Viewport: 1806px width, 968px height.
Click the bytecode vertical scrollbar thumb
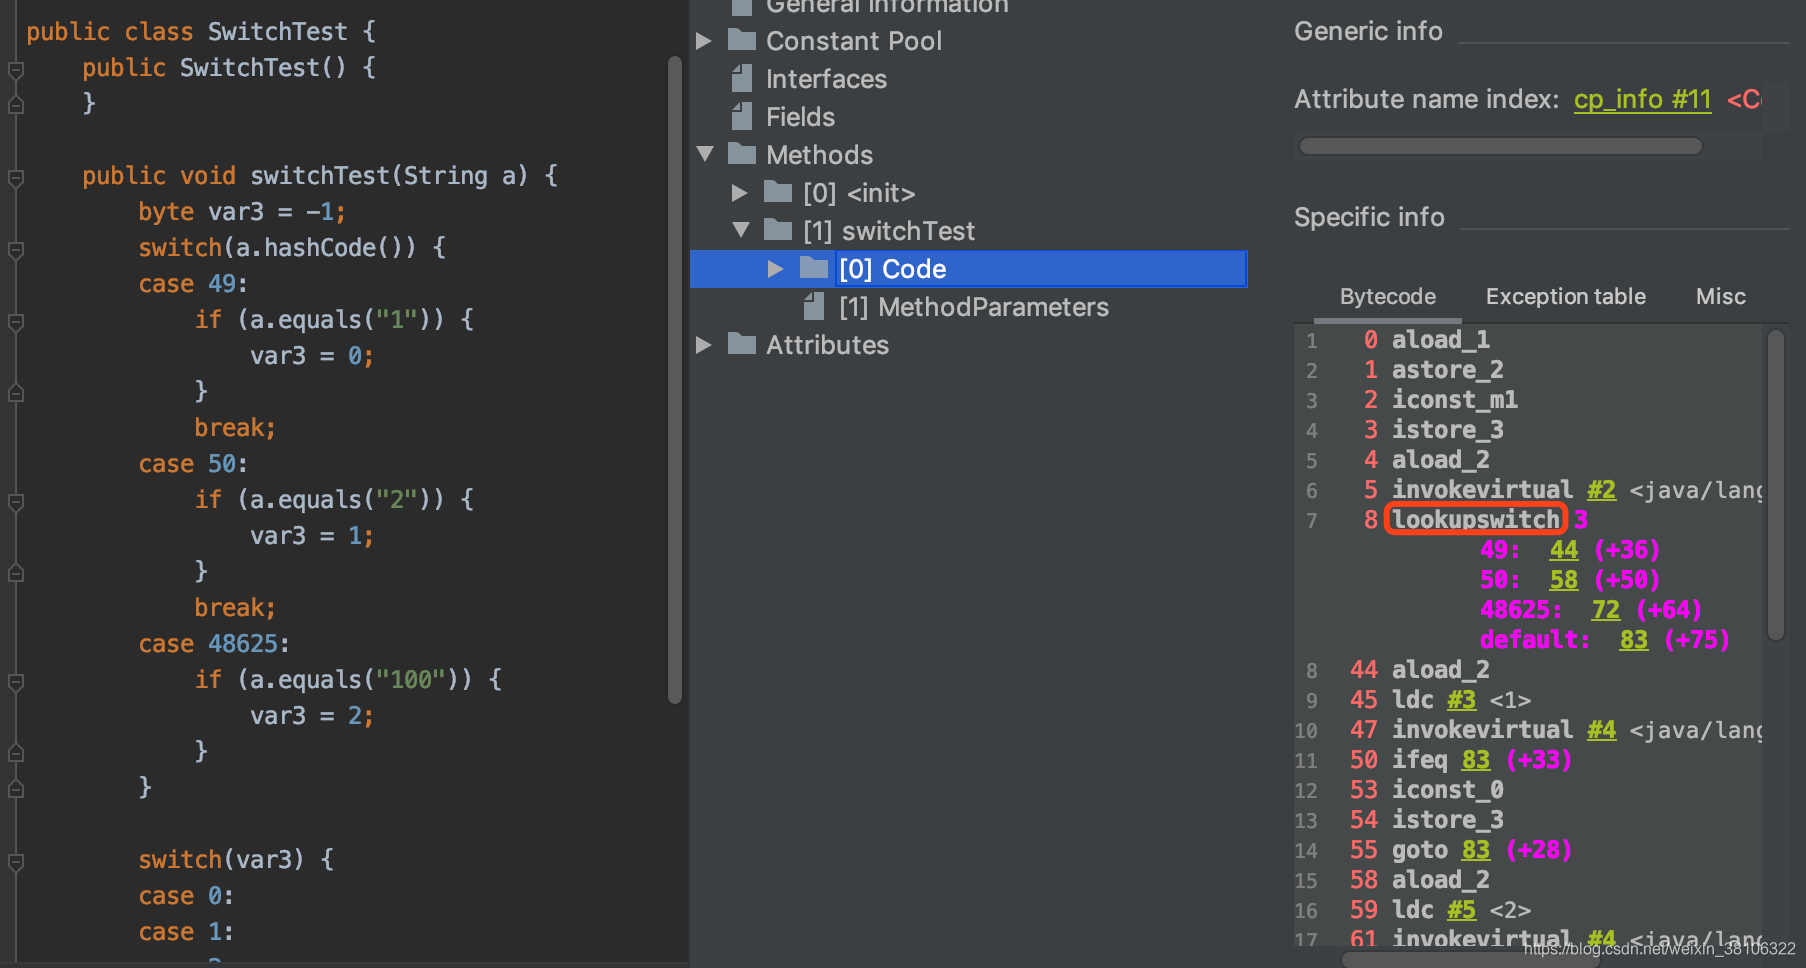click(1776, 484)
